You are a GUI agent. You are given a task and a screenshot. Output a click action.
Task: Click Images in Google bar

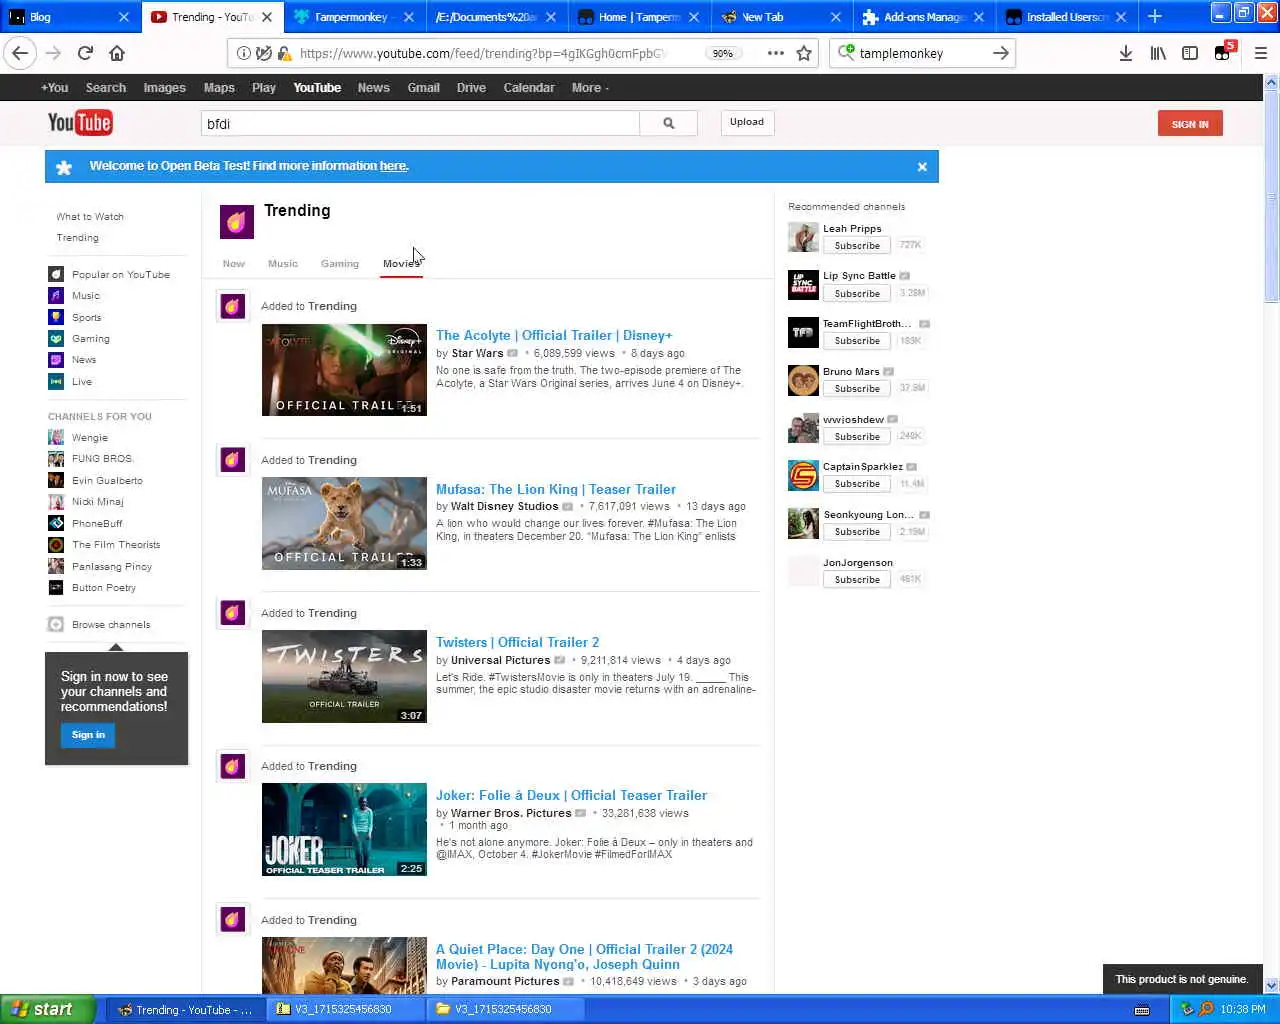coord(164,88)
